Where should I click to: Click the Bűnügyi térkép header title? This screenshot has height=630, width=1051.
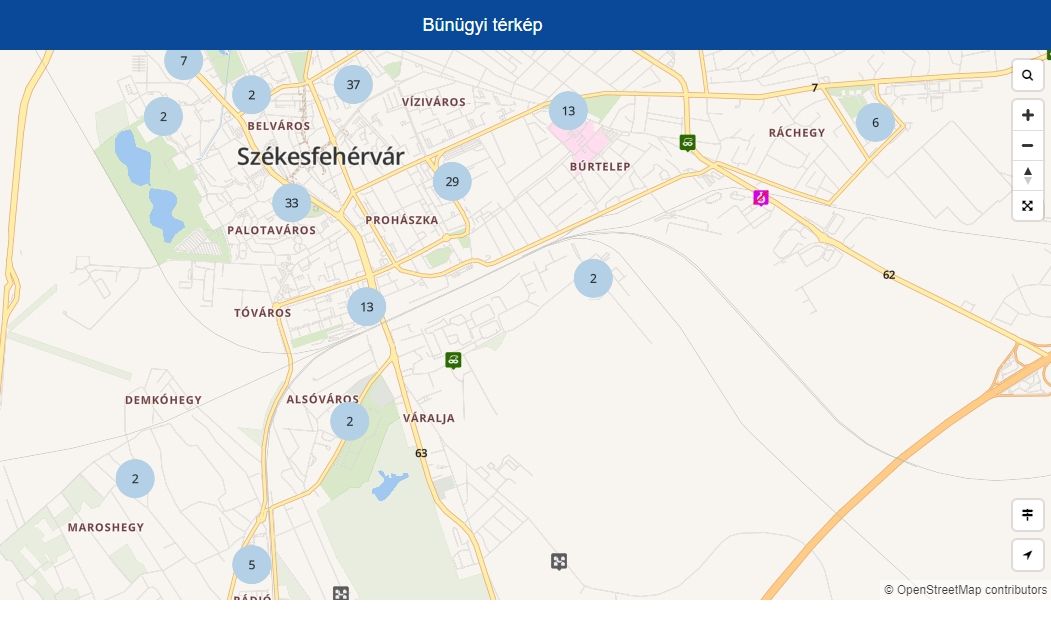[483, 25]
